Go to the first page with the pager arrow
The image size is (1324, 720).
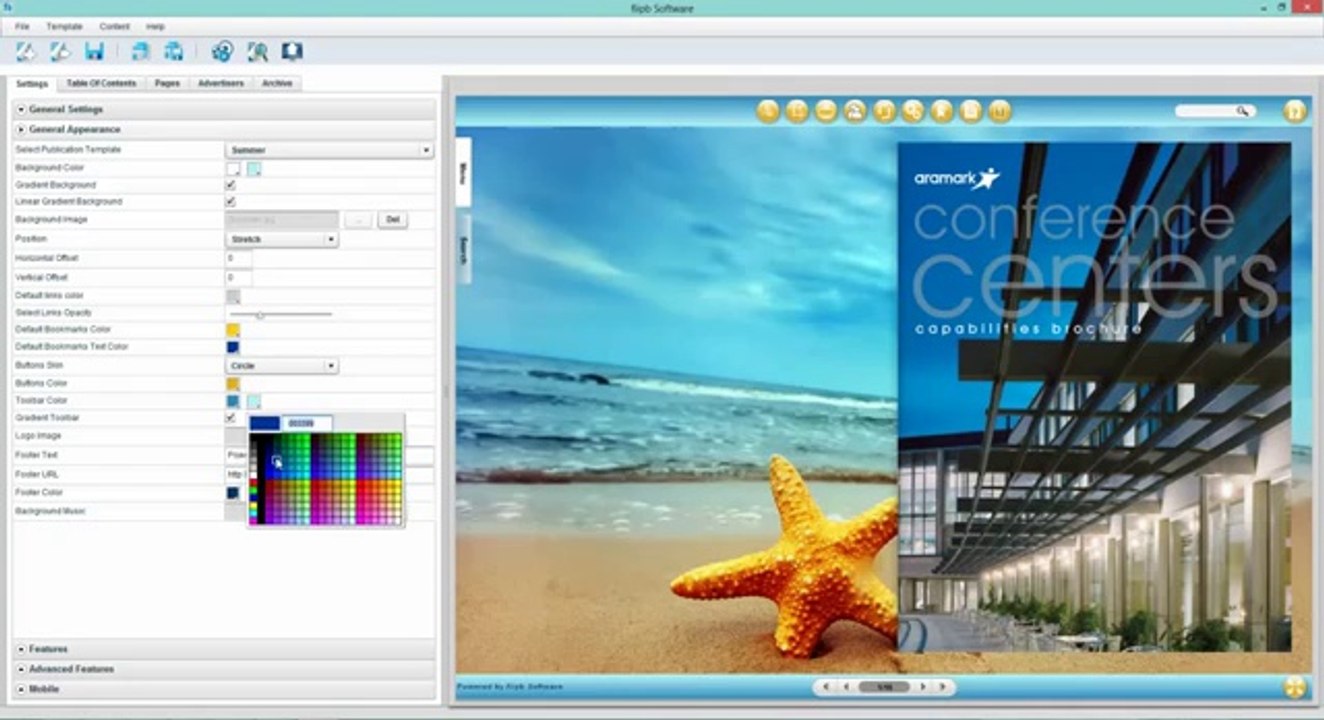coord(827,687)
